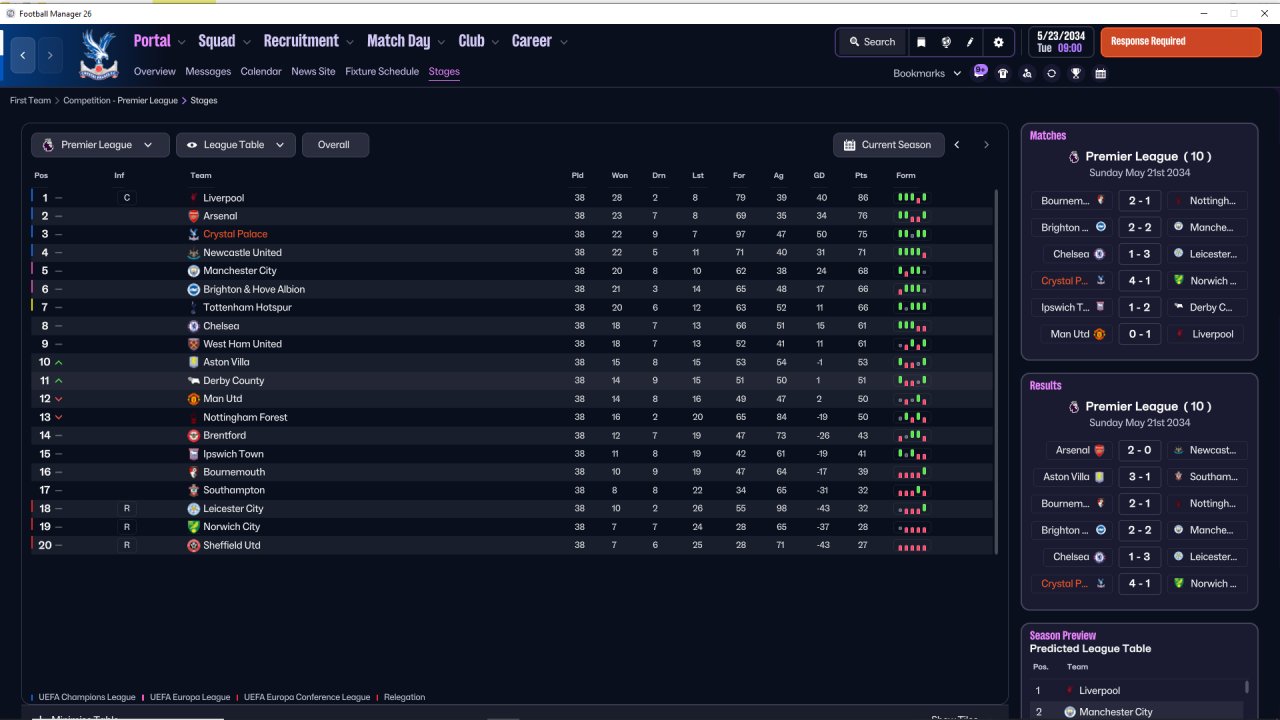Open Competition - Premier League breadcrumb link

[120, 101]
